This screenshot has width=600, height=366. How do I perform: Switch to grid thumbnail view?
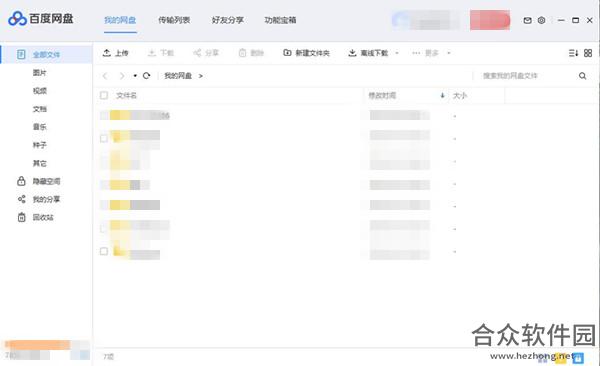tap(588, 53)
